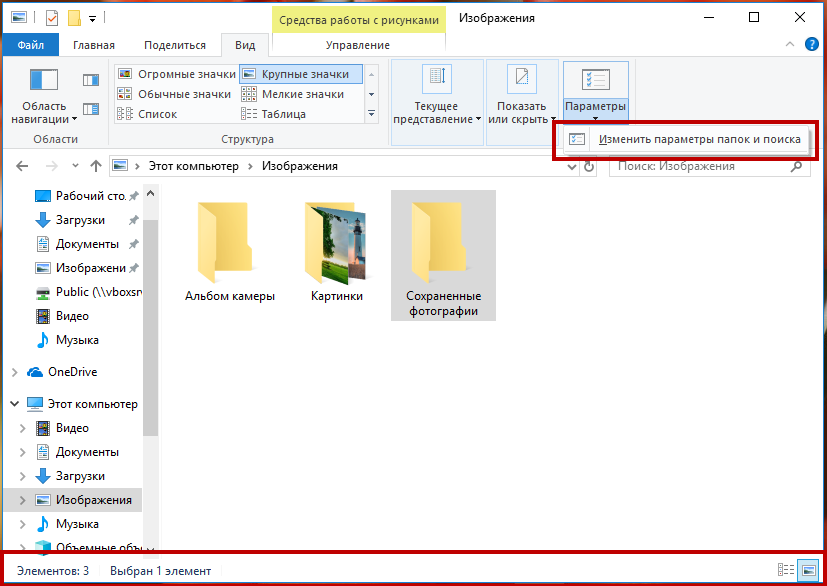Click the Поиск: Изображения search field
Screen dimensions: 827x586
[700, 166]
